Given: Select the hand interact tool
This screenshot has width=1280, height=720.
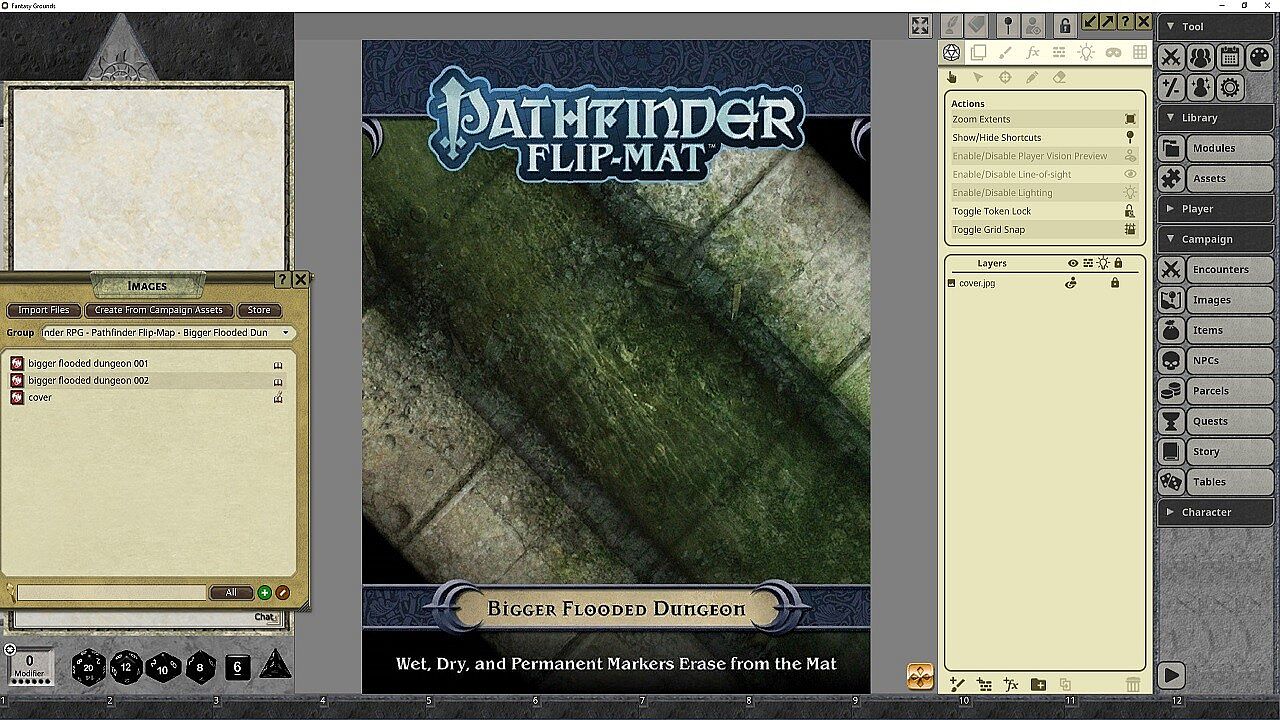Looking at the screenshot, I should [952, 77].
